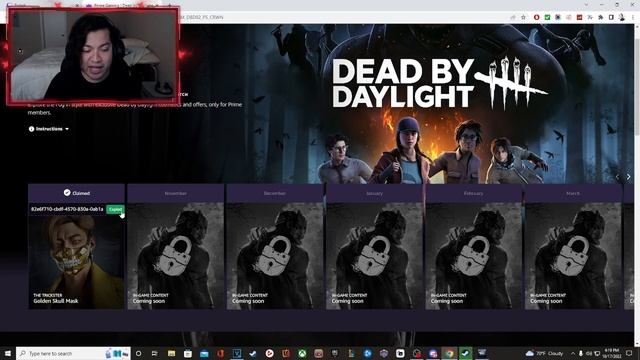Viewport: 640px width, 360px height.
Task: Open the taskbar clock and date
Action: (x=611, y=353)
